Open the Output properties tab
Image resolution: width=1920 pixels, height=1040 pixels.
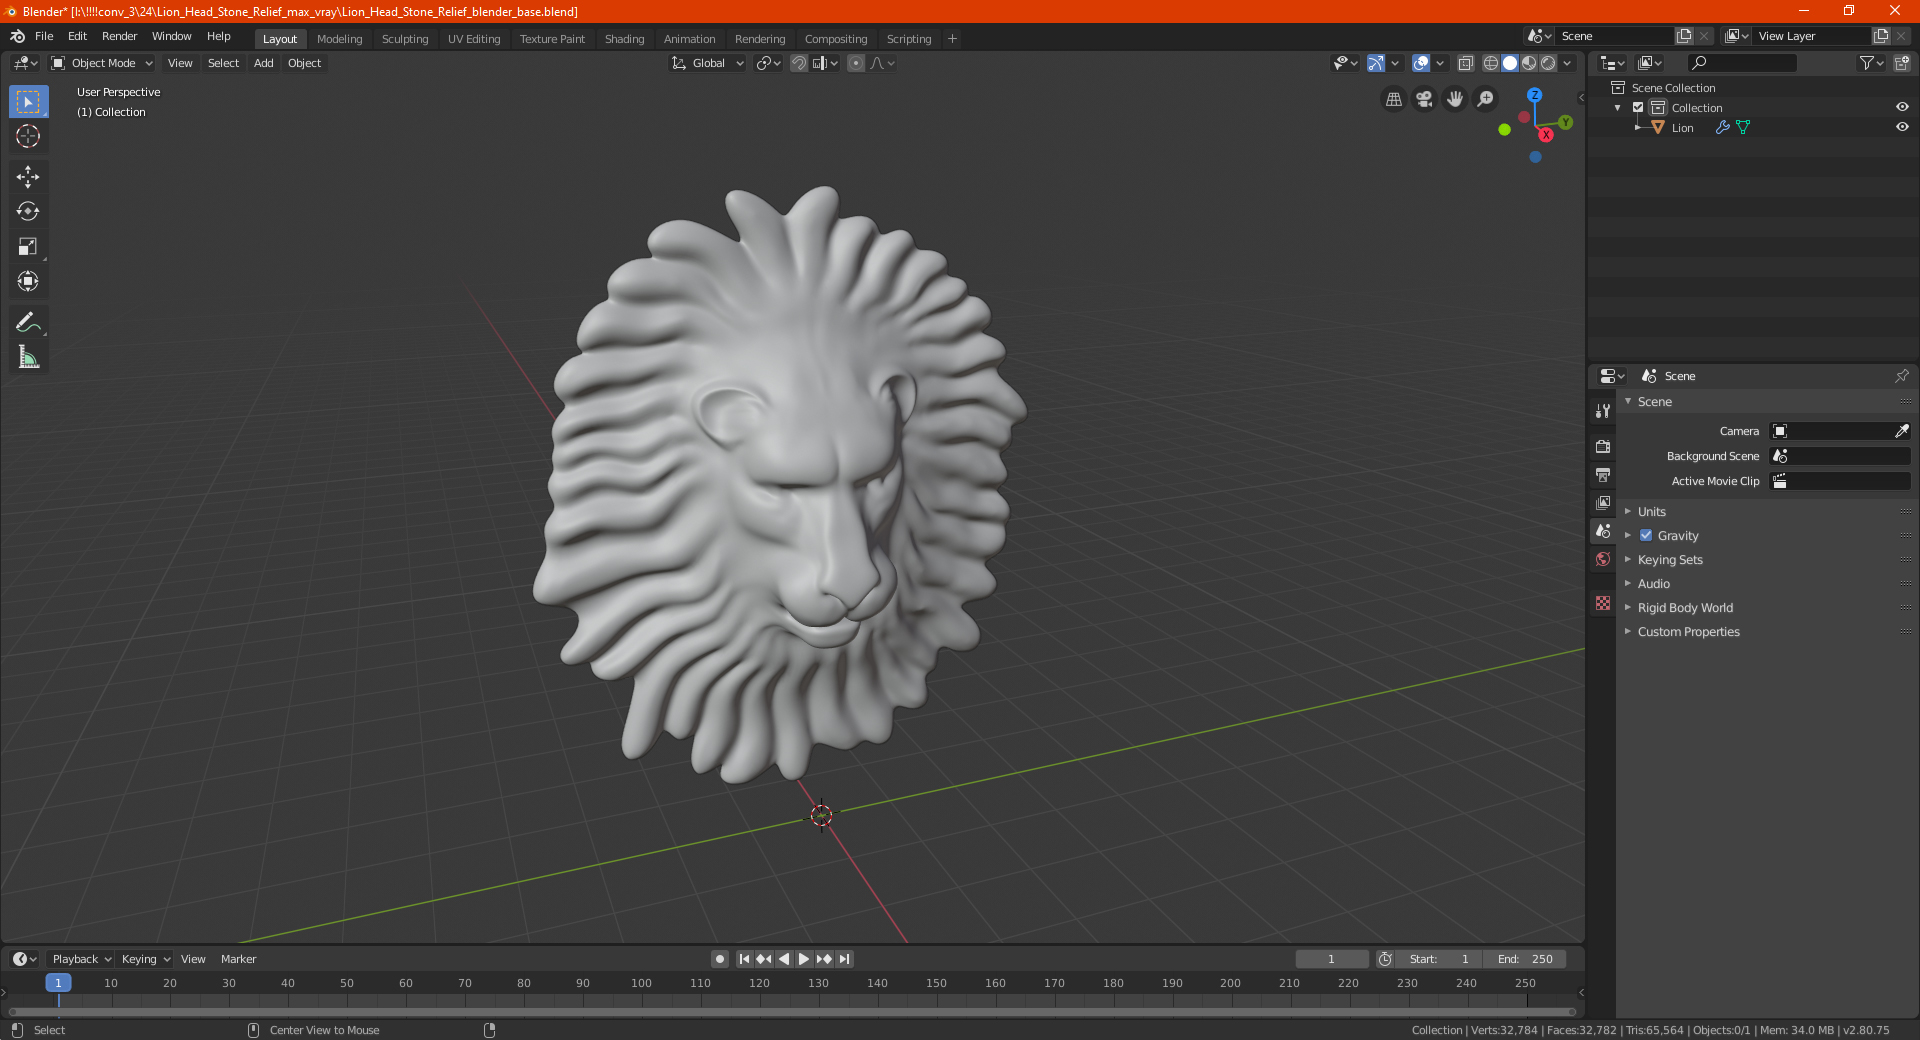click(x=1603, y=474)
